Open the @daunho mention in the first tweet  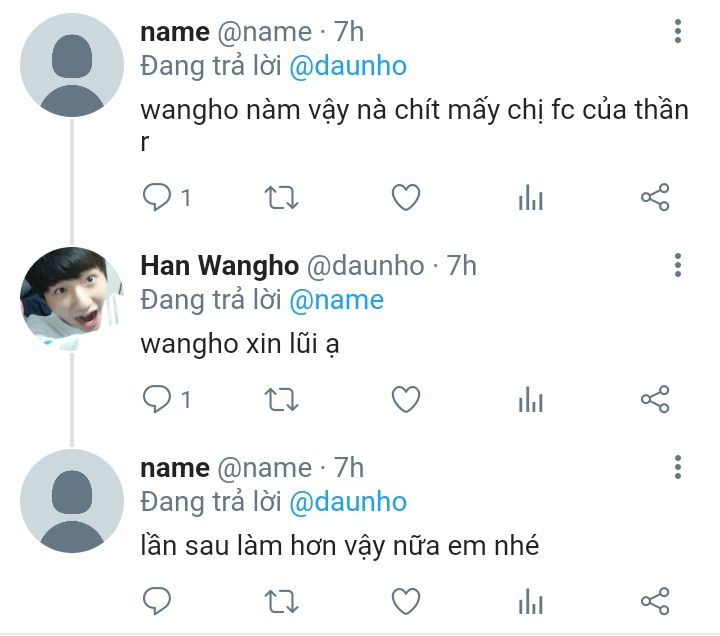point(348,66)
